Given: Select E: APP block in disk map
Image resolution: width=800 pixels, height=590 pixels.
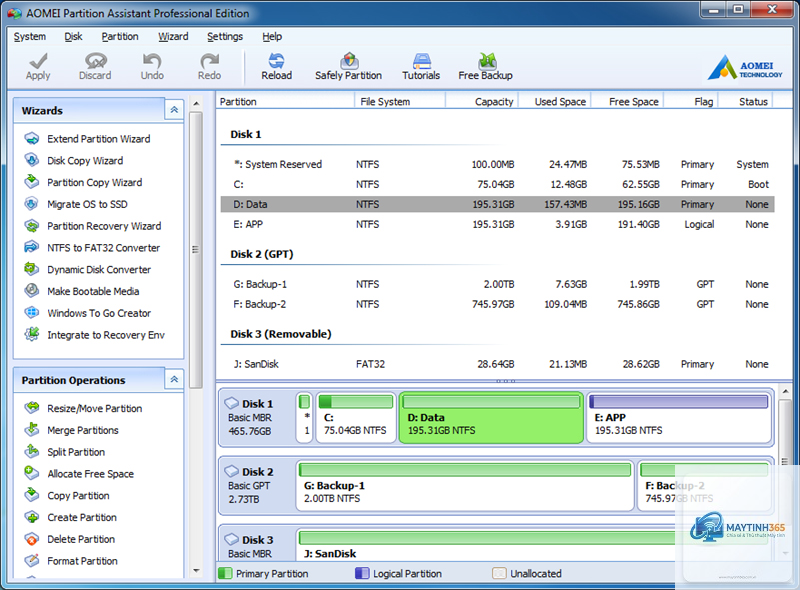Looking at the screenshot, I should point(679,417).
